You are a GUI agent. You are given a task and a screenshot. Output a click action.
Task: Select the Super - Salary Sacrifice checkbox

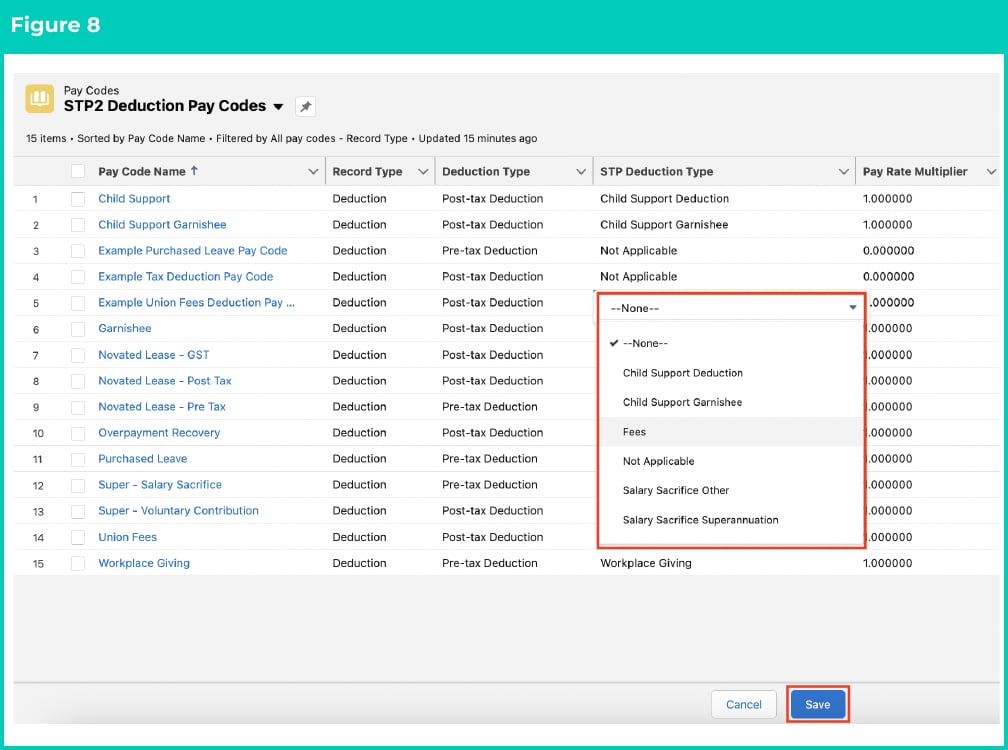(78, 485)
